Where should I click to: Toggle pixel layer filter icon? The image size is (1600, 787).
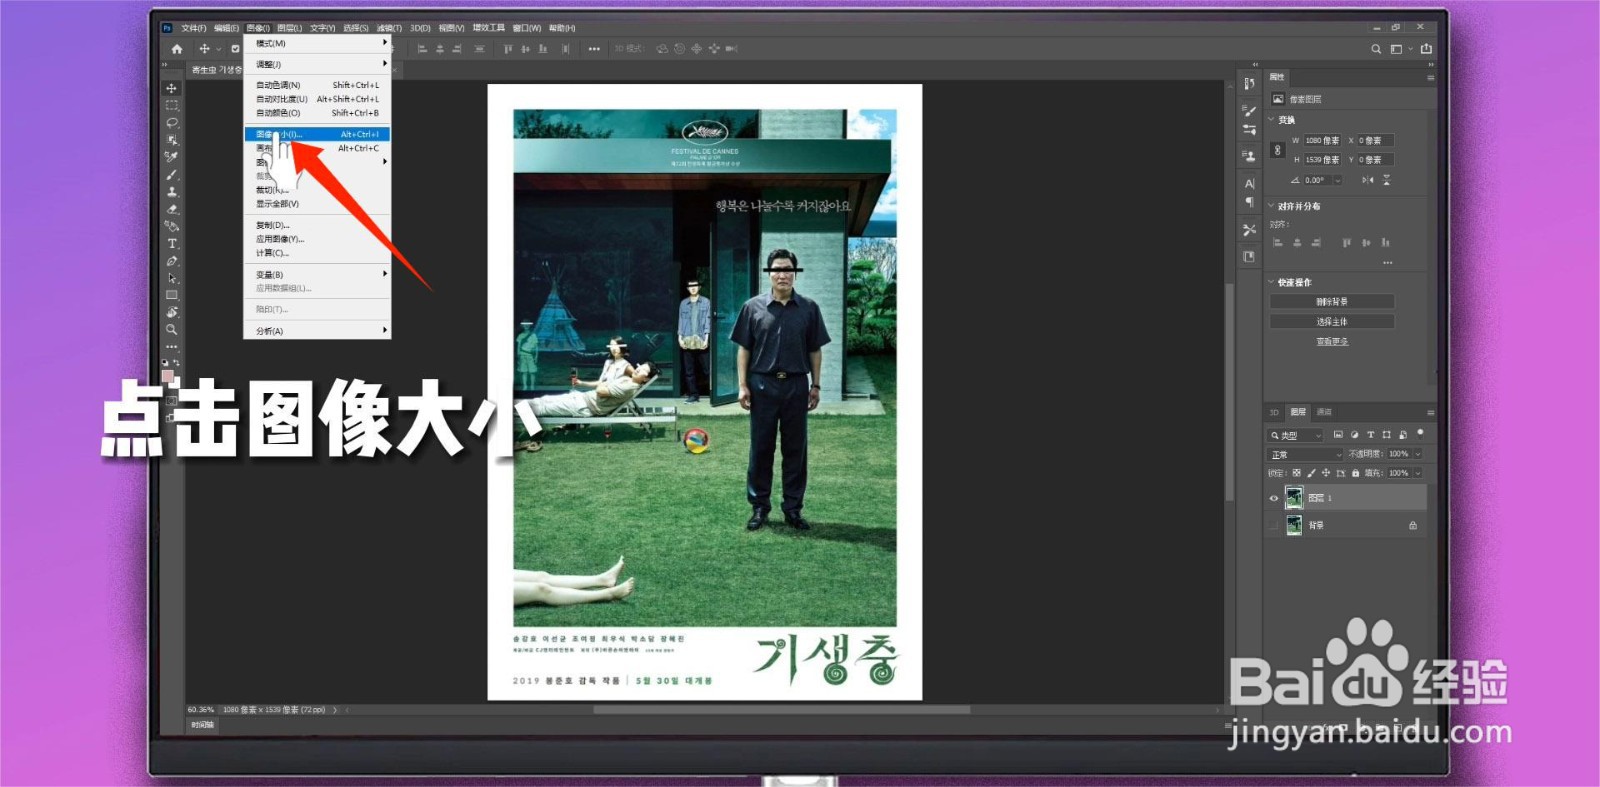tap(1338, 435)
